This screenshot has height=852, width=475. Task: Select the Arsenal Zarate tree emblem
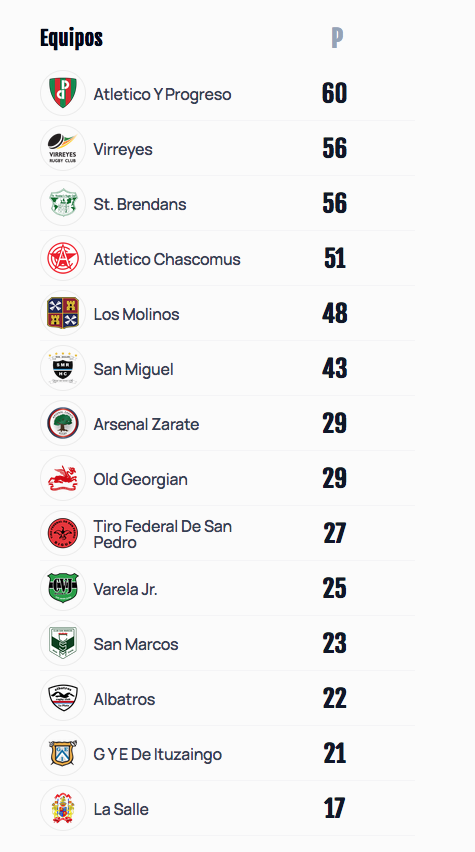(63, 423)
